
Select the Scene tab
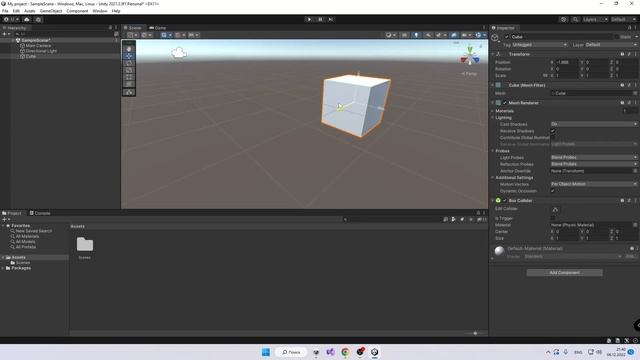click(x=133, y=28)
